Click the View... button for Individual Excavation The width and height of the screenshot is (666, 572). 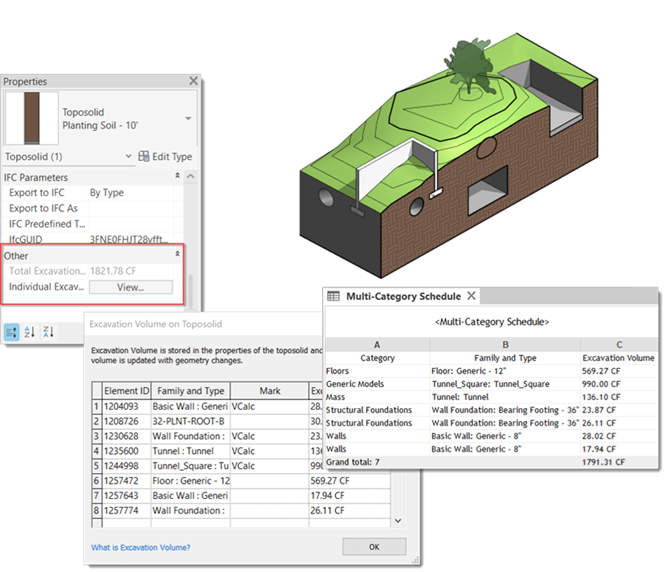[x=131, y=287]
